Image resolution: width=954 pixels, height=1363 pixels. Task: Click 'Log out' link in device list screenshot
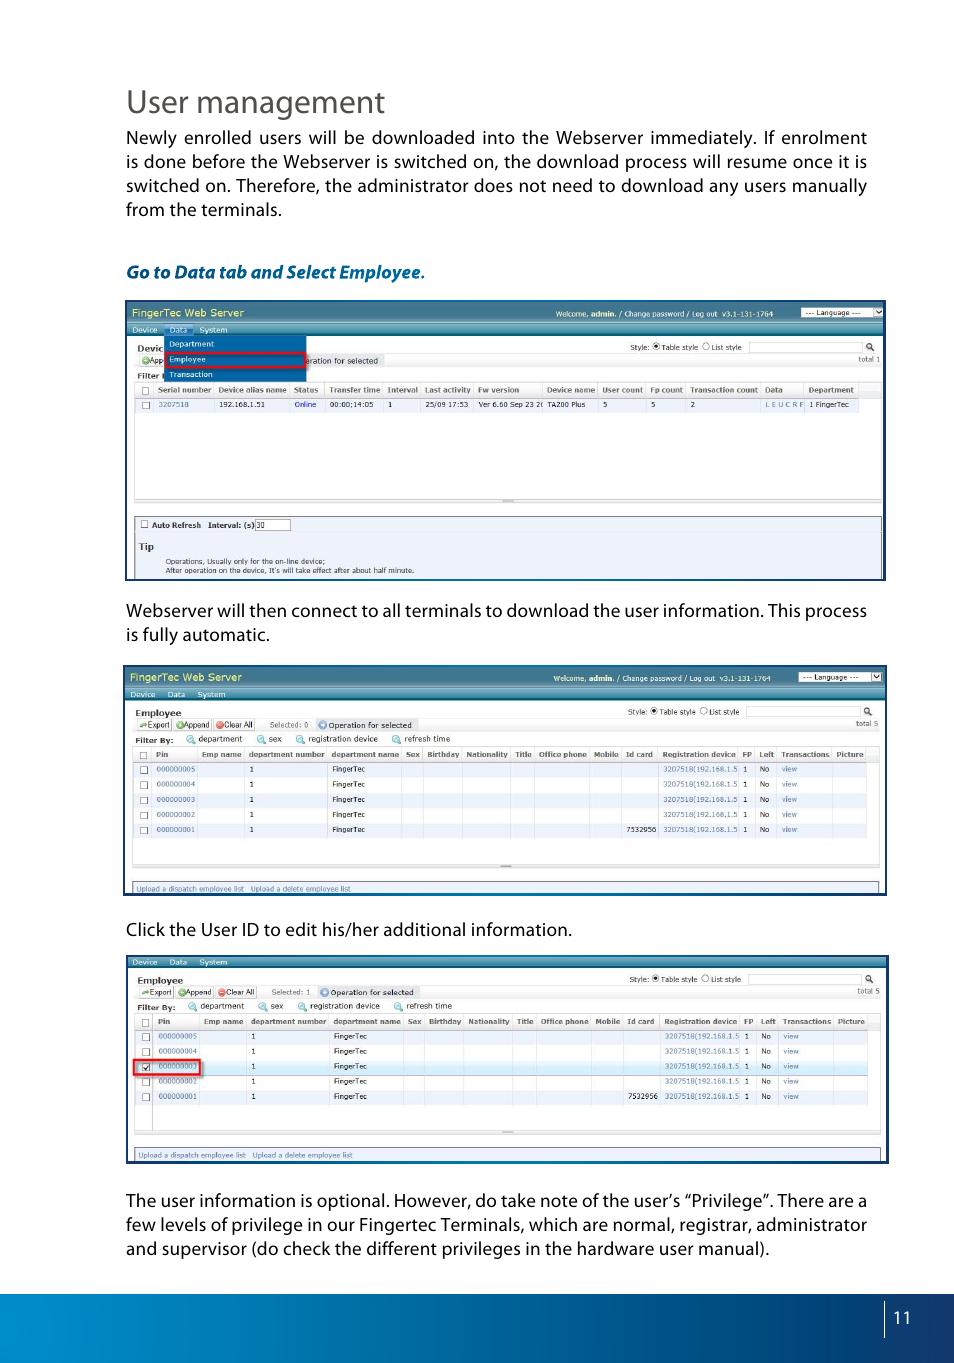704,314
